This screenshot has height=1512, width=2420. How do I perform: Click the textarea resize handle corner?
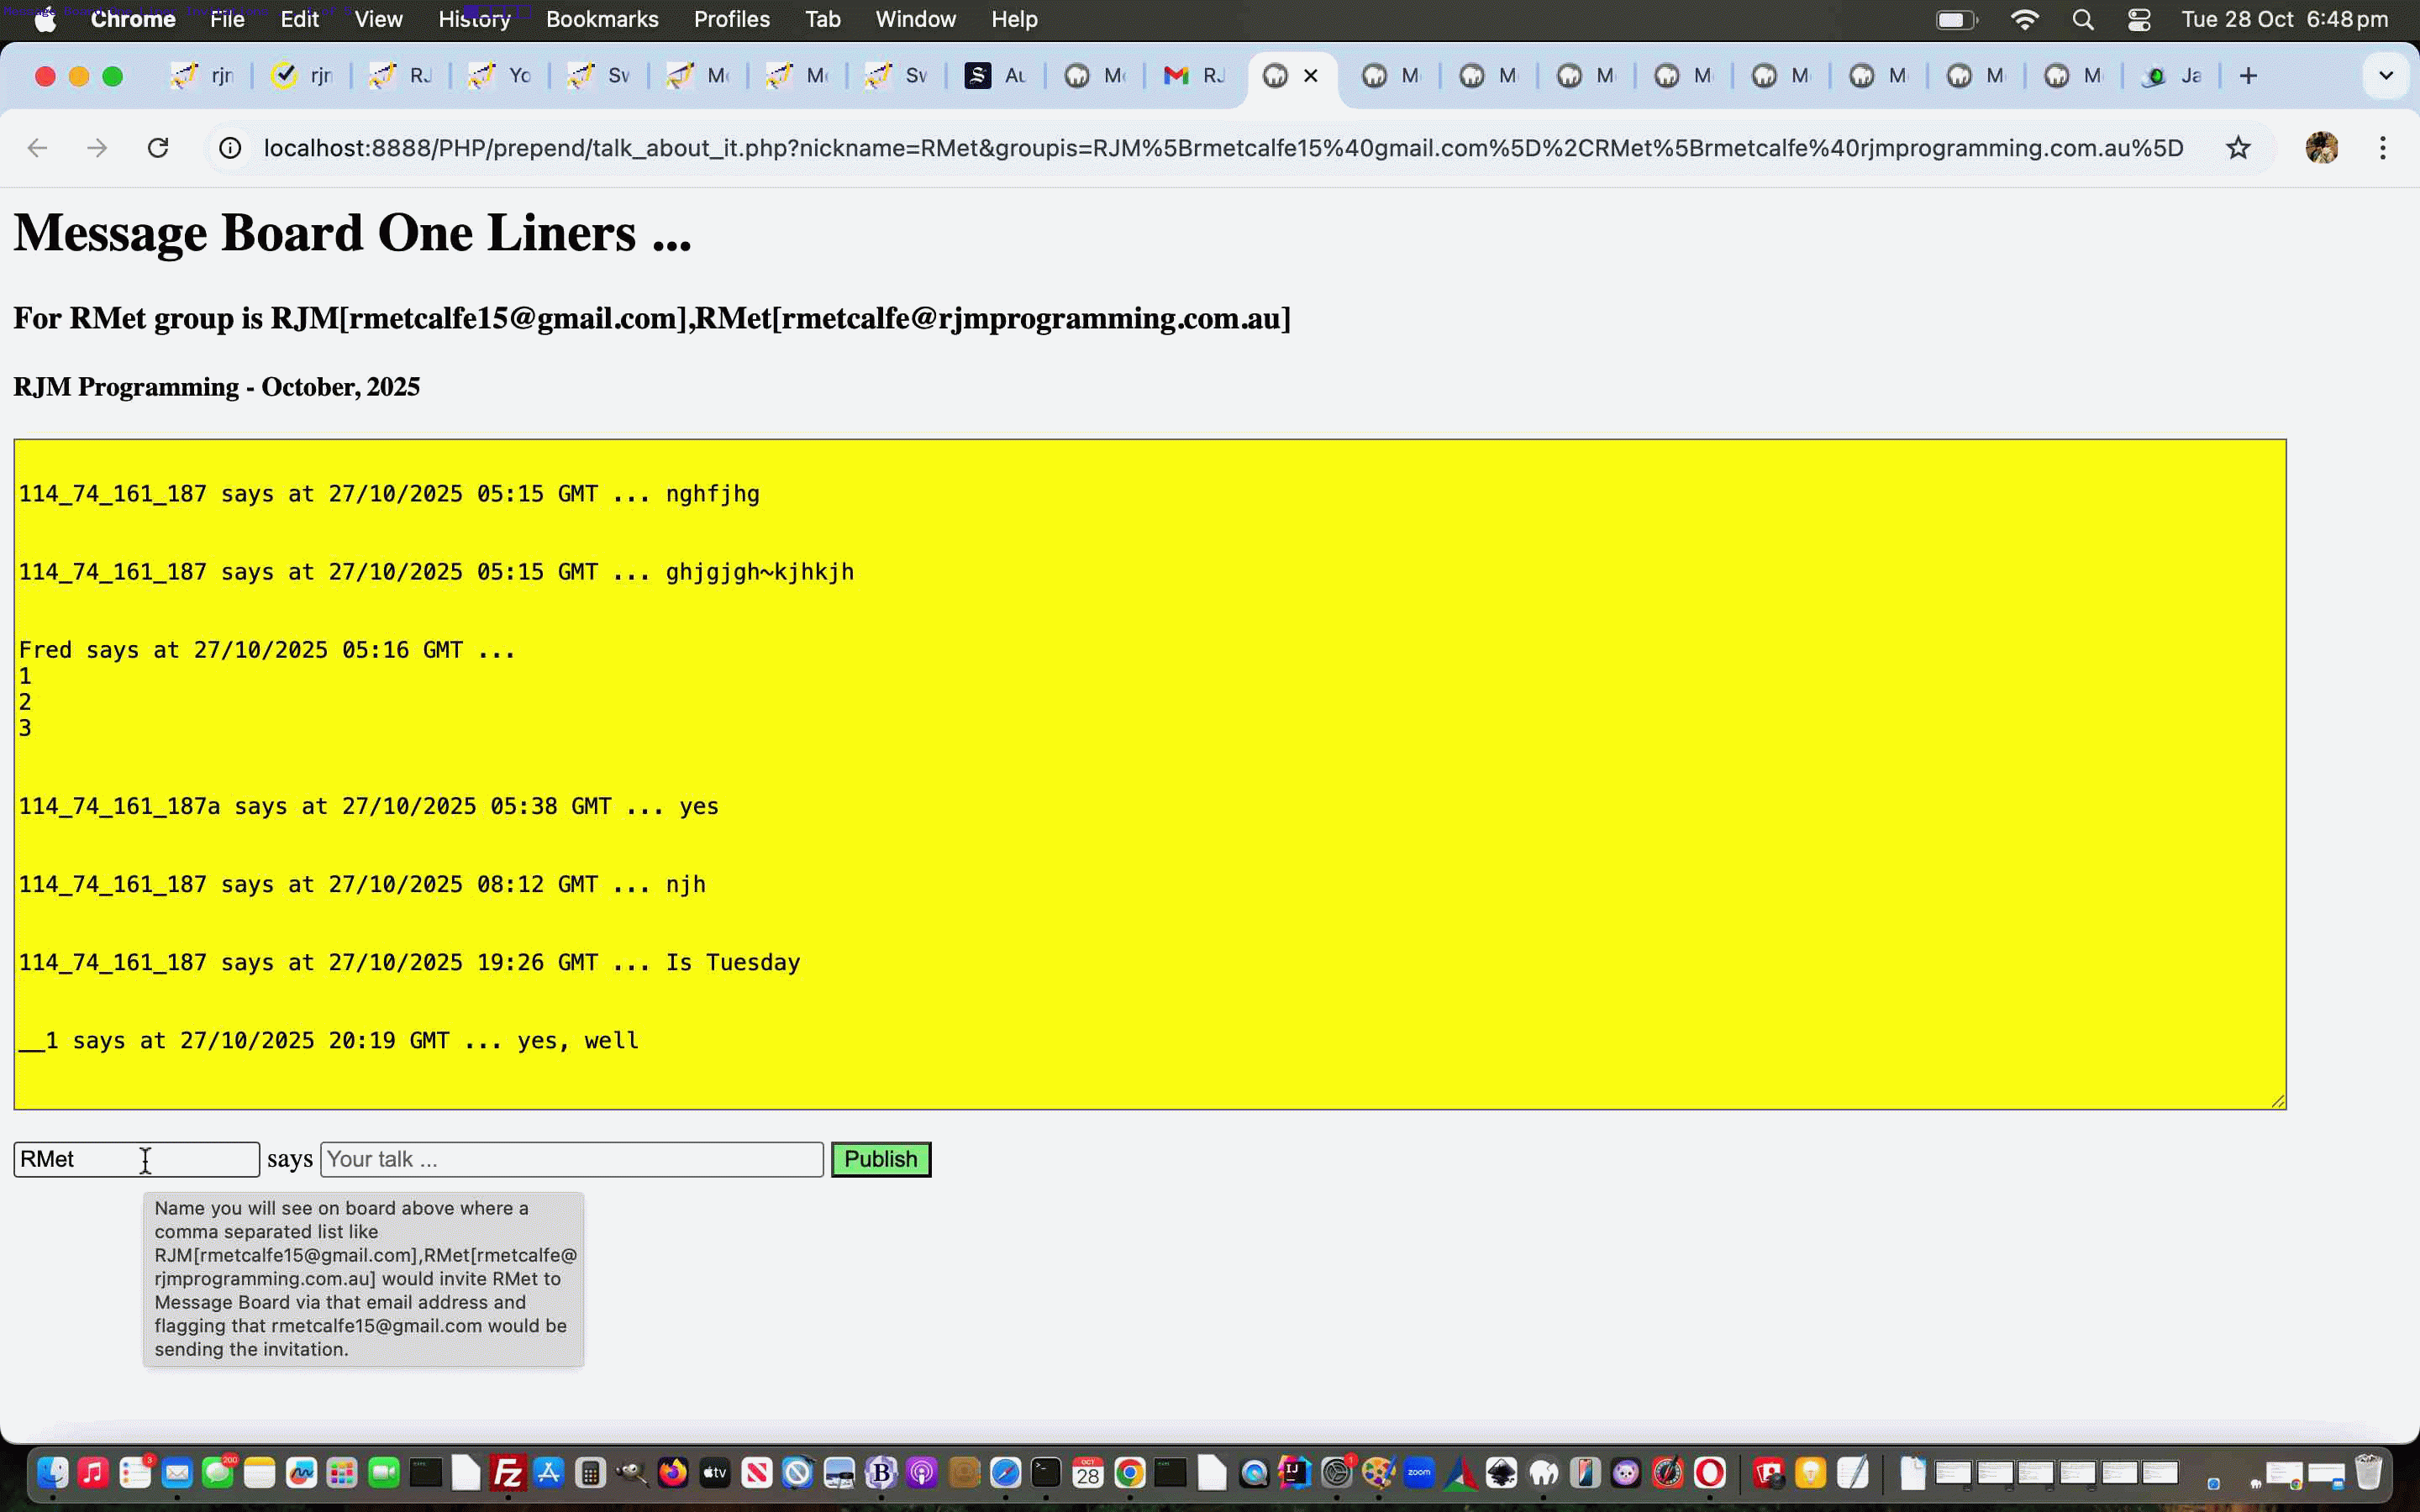pyautogui.click(x=2277, y=1101)
